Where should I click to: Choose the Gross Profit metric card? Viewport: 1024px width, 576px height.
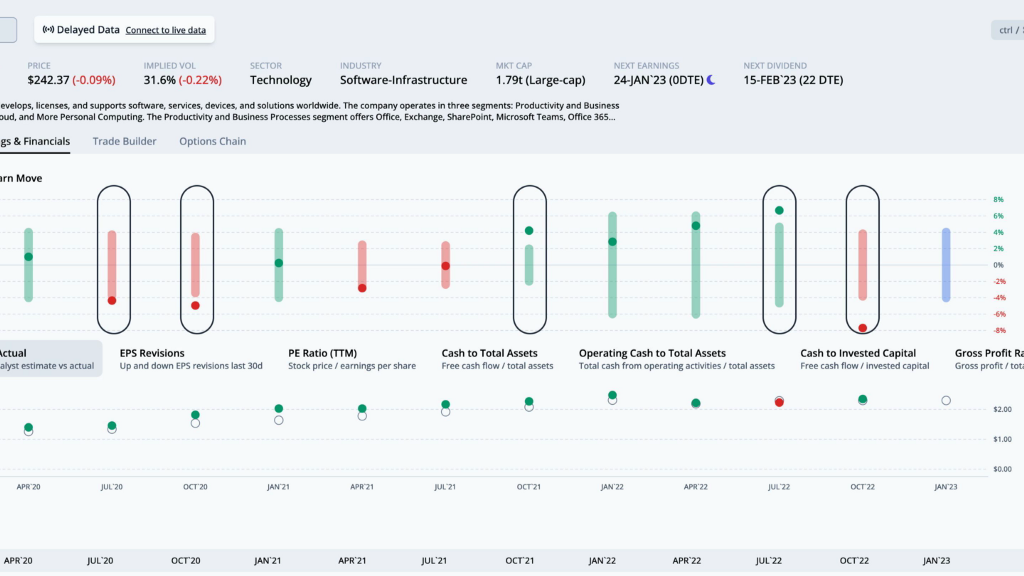coord(988,359)
